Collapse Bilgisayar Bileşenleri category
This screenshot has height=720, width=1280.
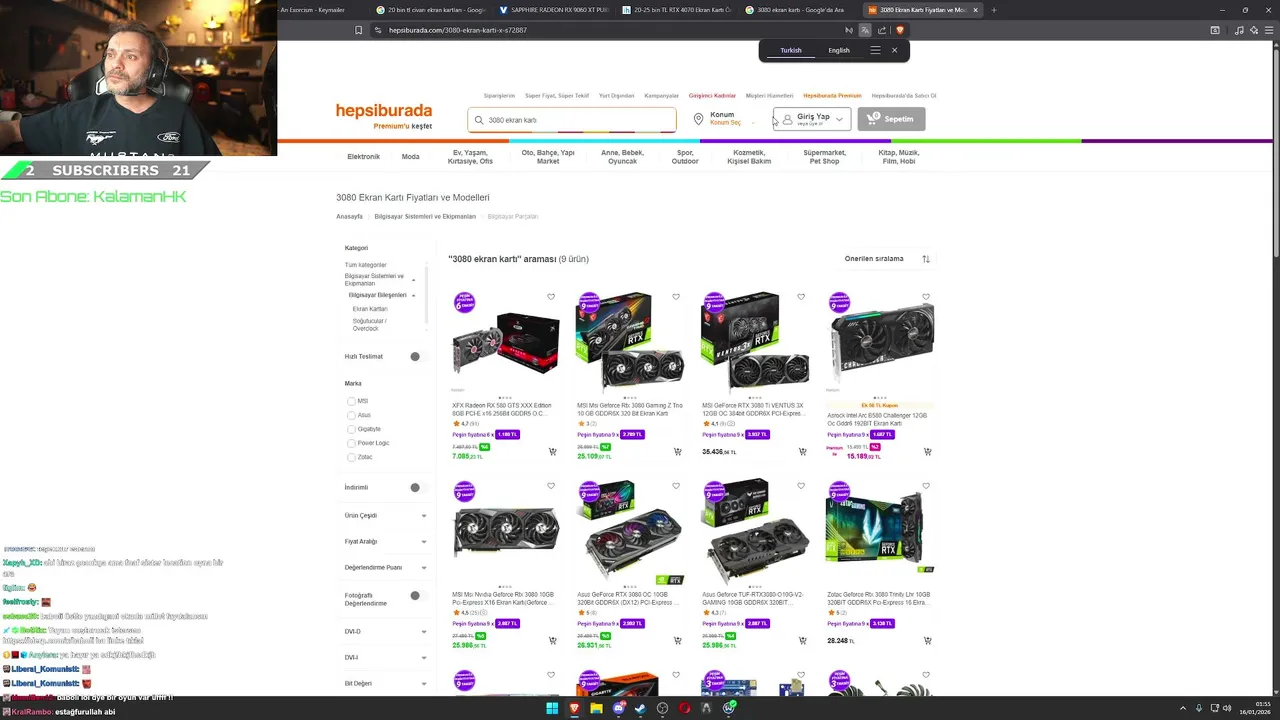click(413, 296)
